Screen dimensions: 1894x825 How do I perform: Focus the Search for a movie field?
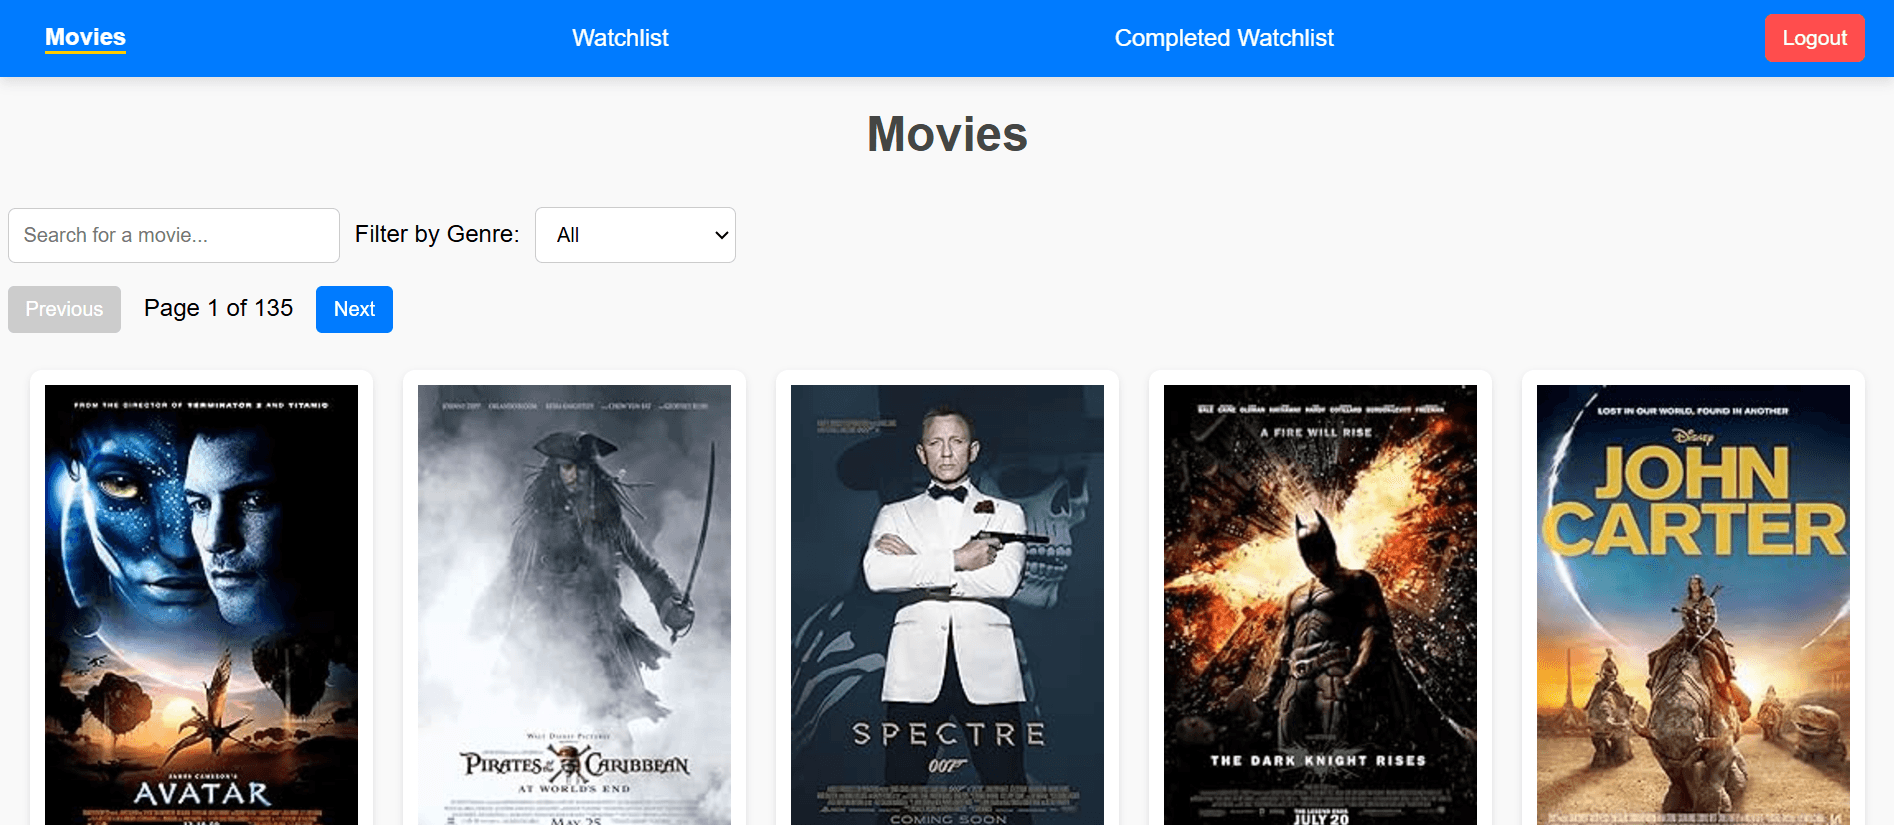[x=174, y=235]
